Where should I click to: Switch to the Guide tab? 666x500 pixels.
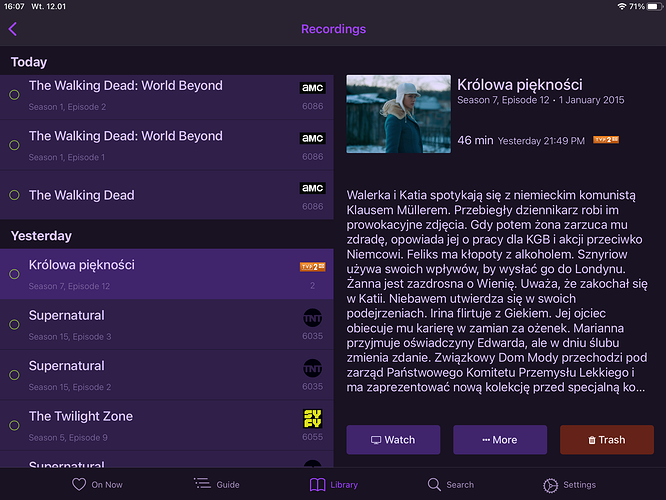217,485
